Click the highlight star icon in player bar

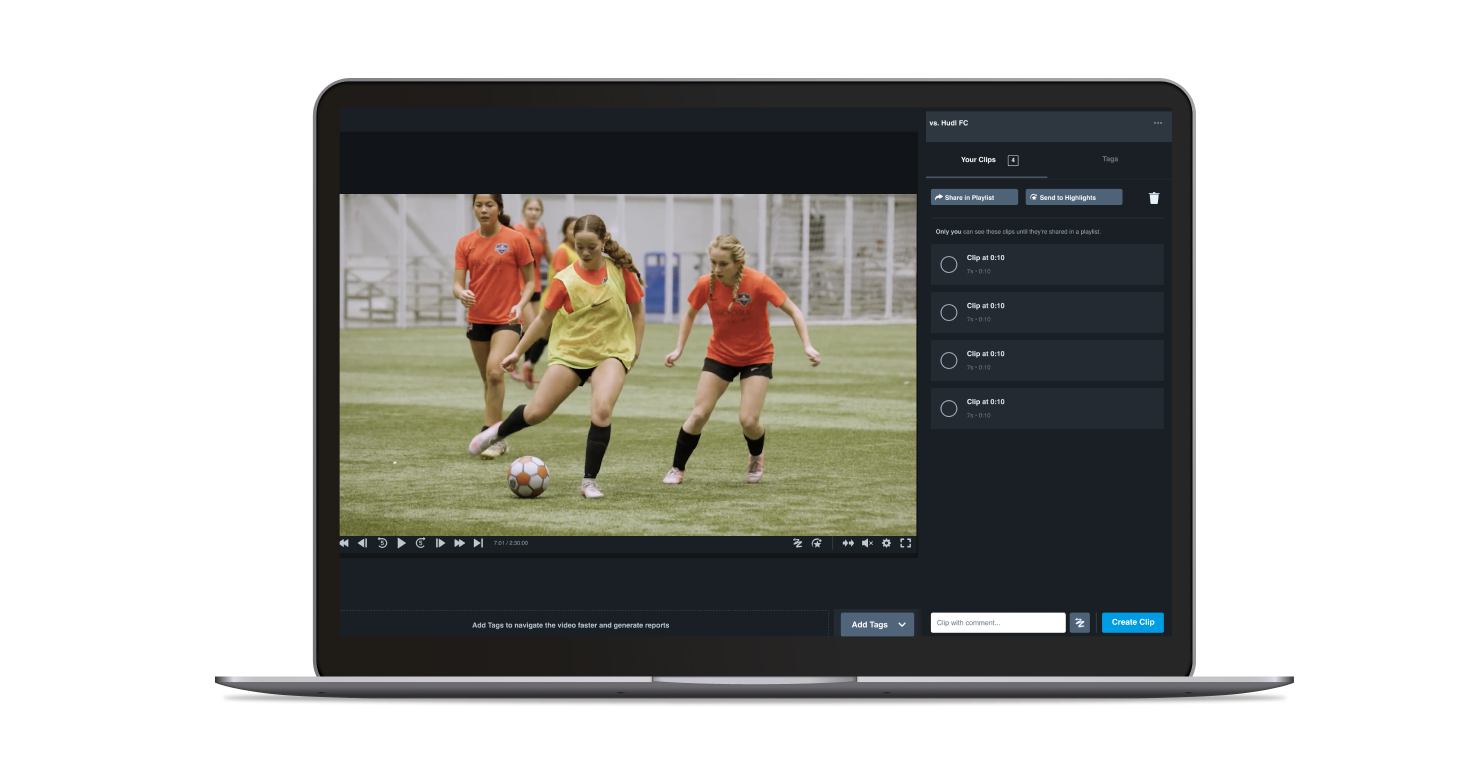tap(817, 543)
